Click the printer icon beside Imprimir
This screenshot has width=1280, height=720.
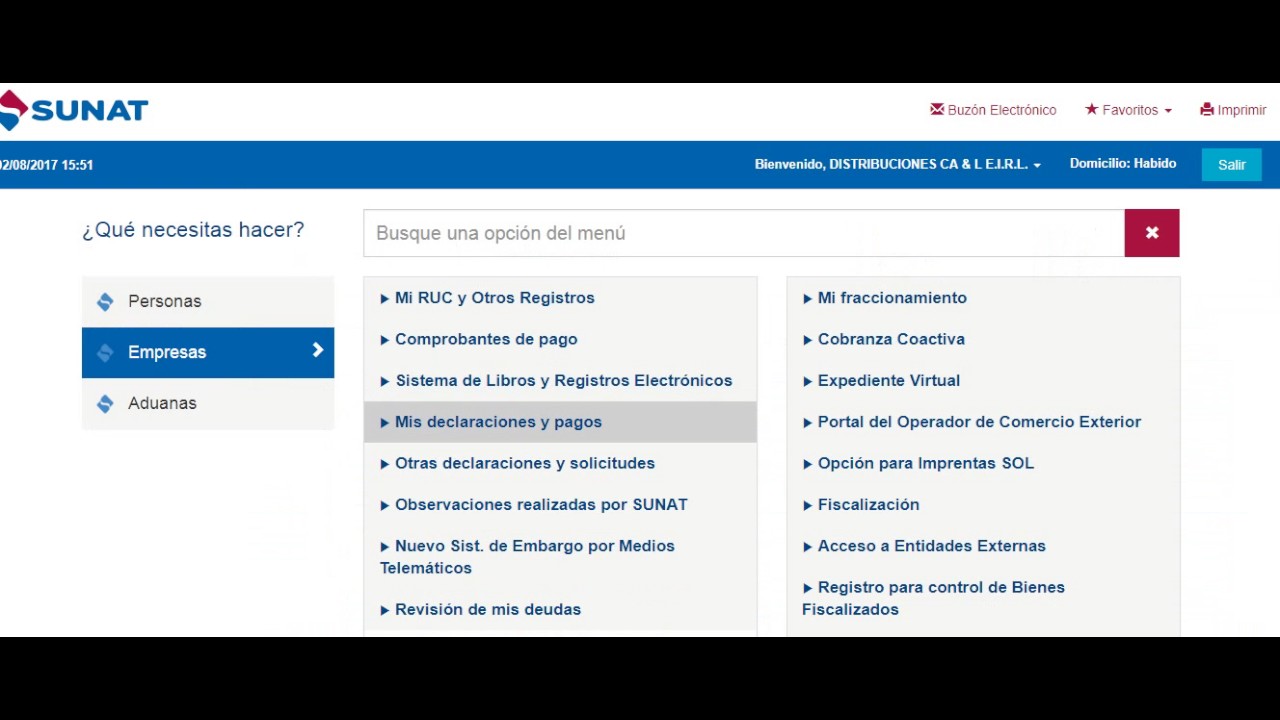pyautogui.click(x=1207, y=109)
